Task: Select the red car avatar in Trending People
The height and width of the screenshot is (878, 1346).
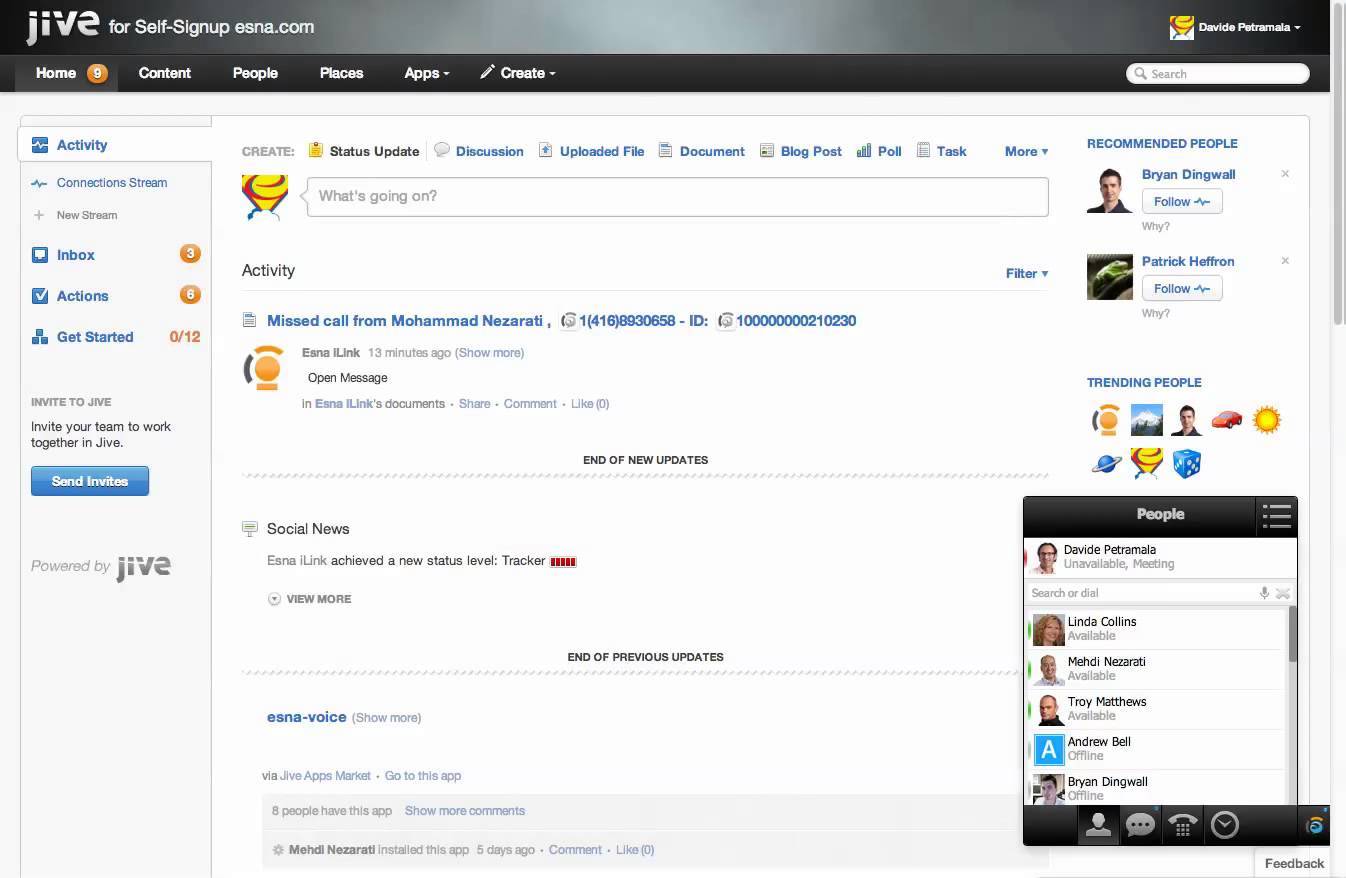Action: click(x=1226, y=420)
